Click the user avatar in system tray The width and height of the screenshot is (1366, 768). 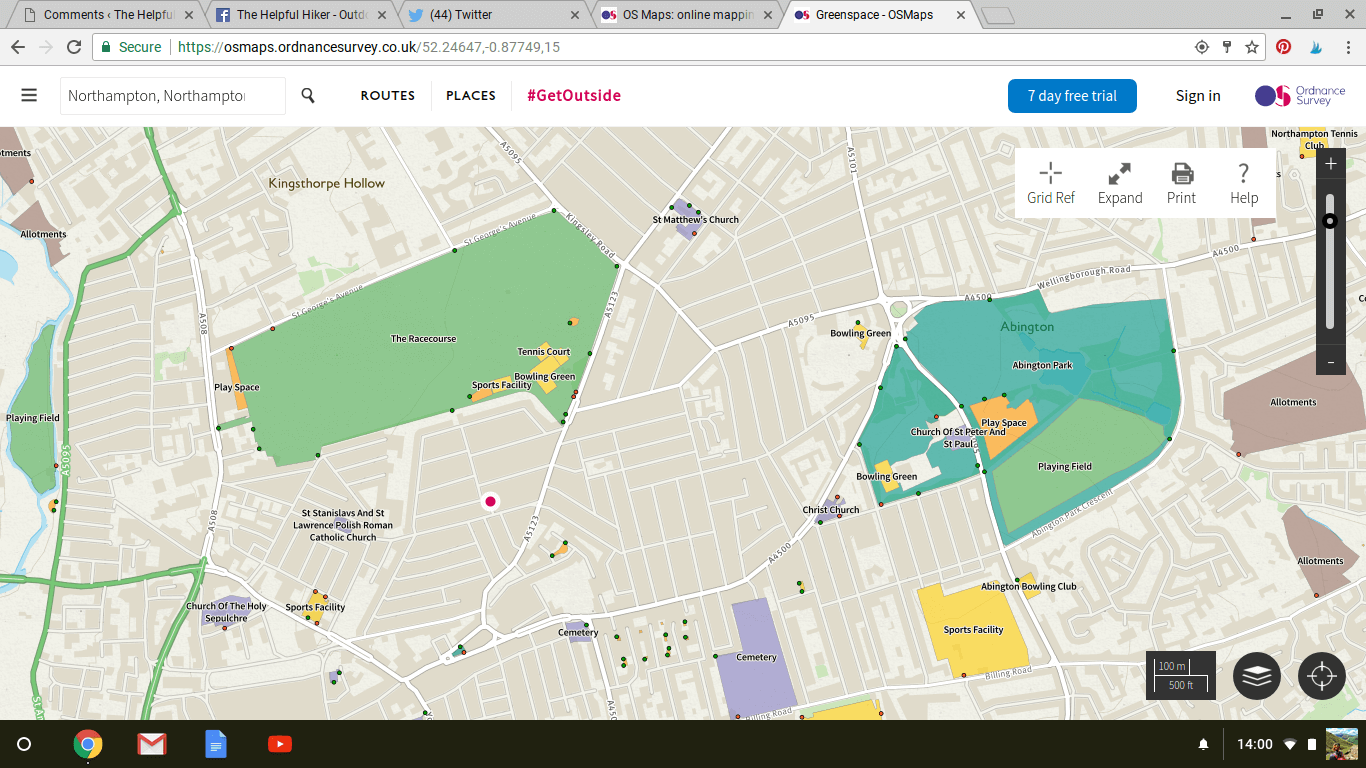click(x=1341, y=744)
